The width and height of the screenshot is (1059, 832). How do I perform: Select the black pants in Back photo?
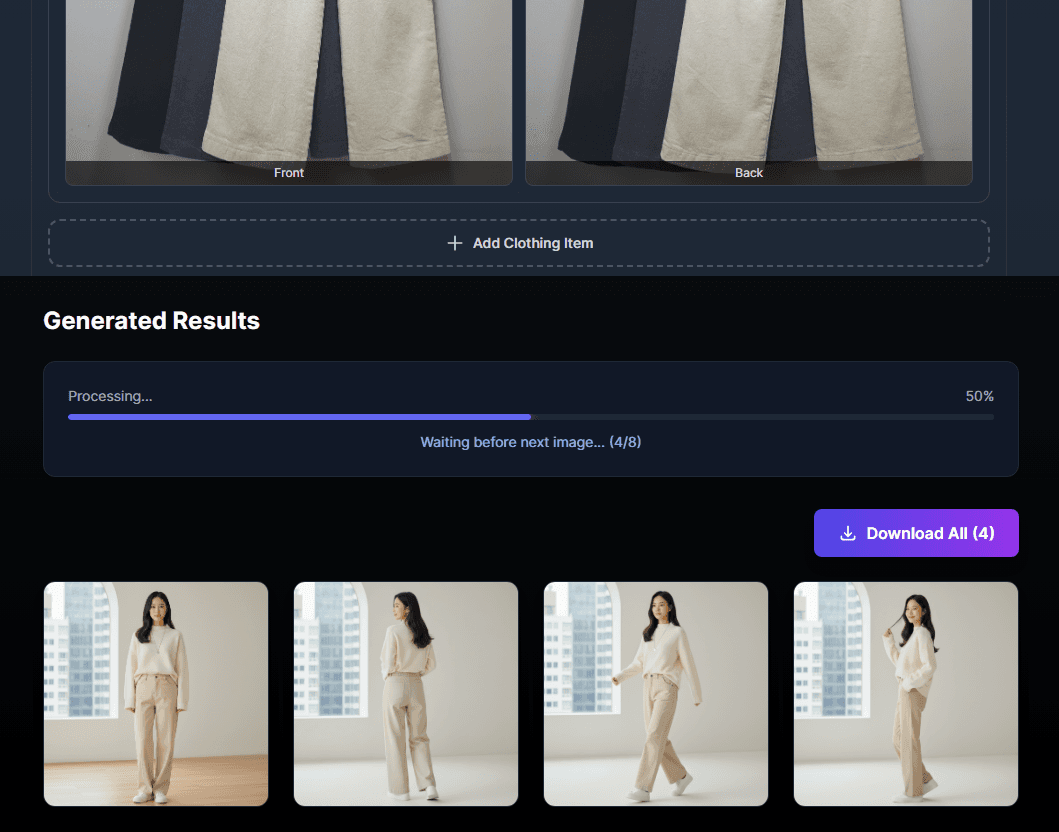[583, 80]
